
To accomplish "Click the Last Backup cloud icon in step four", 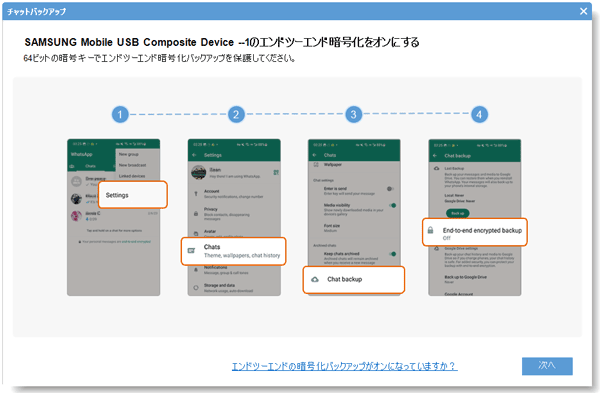I will [436, 168].
